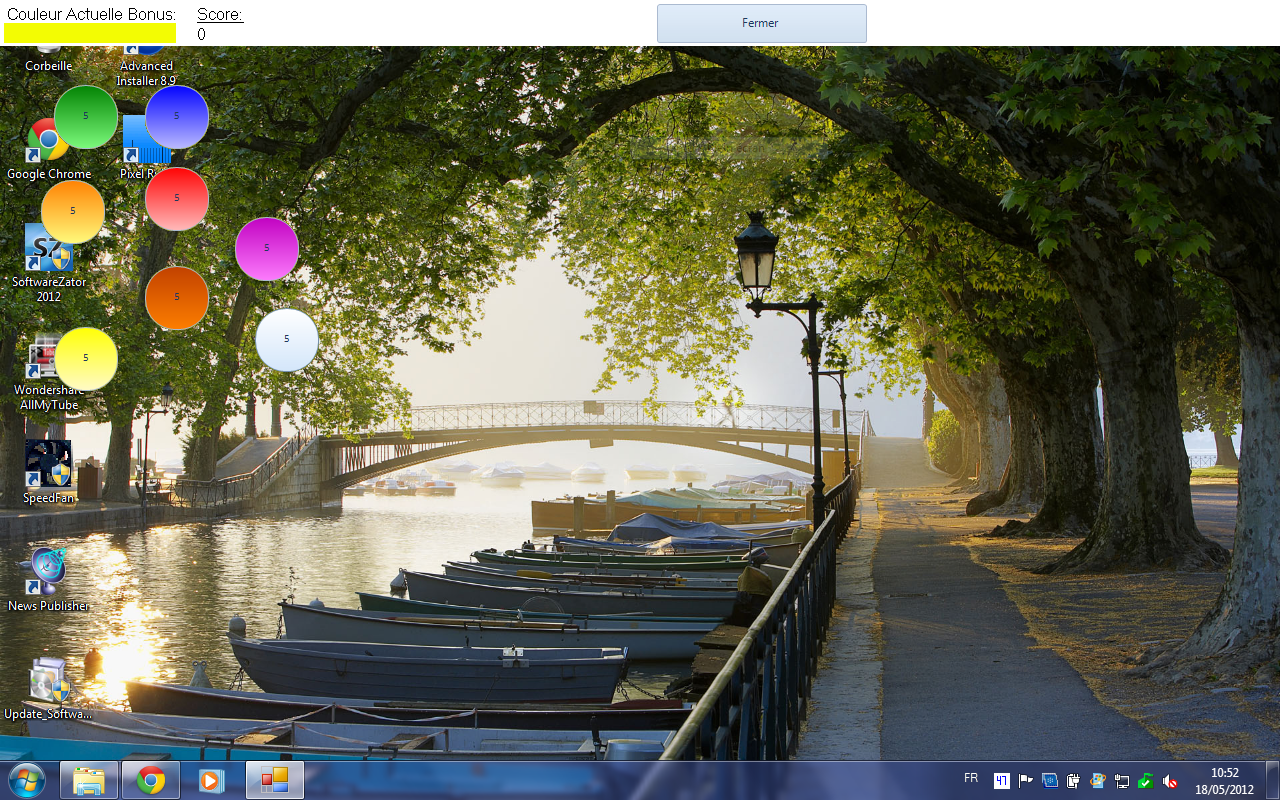Pop the blue ball

point(177,117)
